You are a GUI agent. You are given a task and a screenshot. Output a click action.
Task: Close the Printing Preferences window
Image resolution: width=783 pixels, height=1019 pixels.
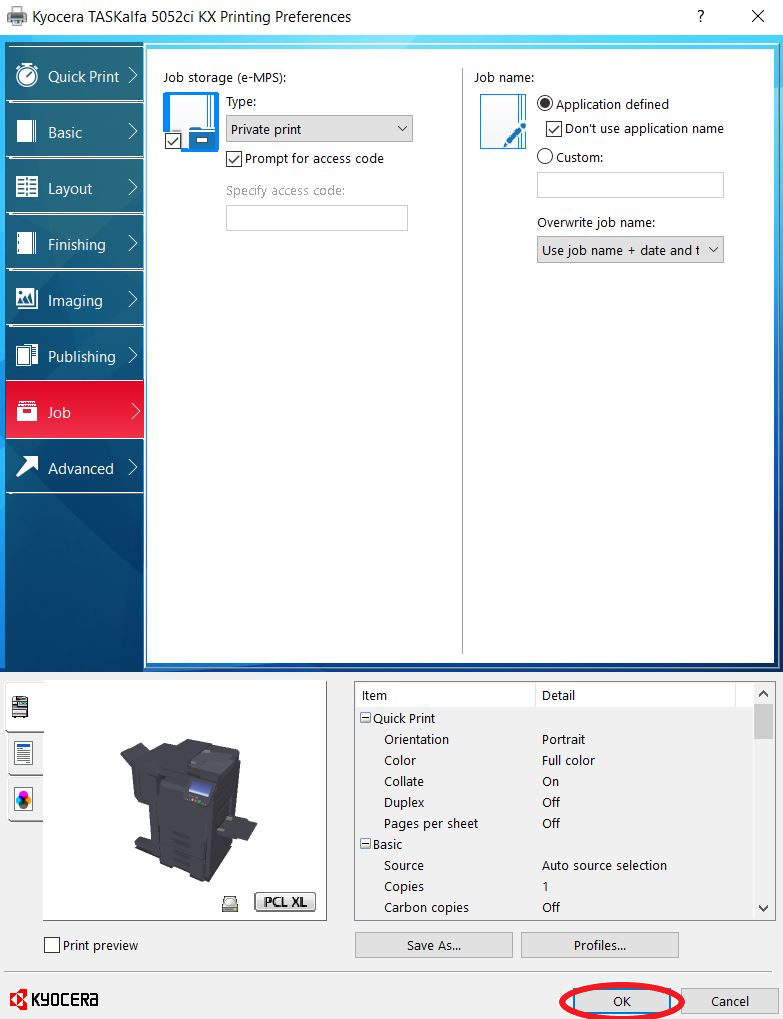pos(758,16)
